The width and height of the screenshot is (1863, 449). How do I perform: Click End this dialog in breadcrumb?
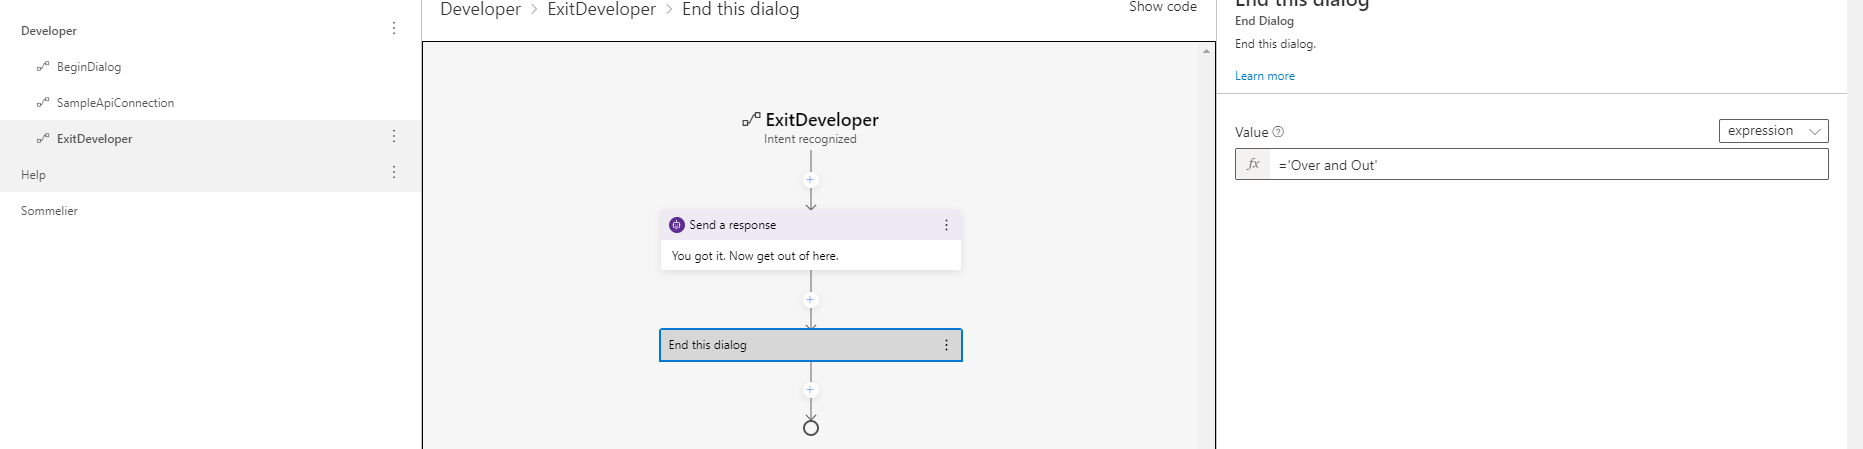tap(740, 9)
